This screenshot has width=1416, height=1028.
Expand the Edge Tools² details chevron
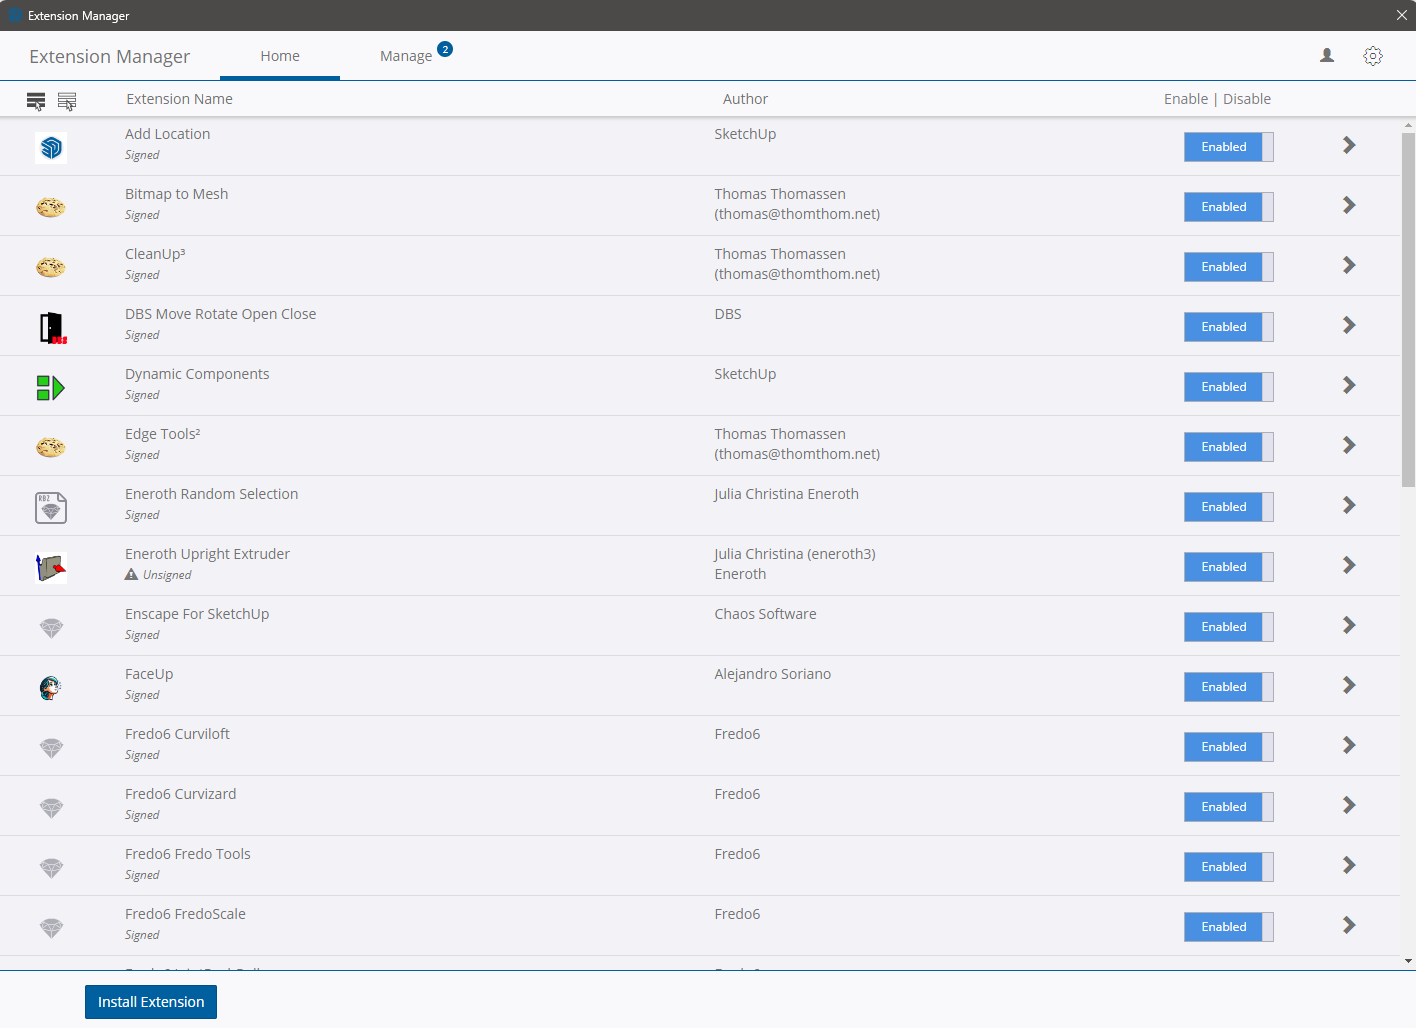1349,446
